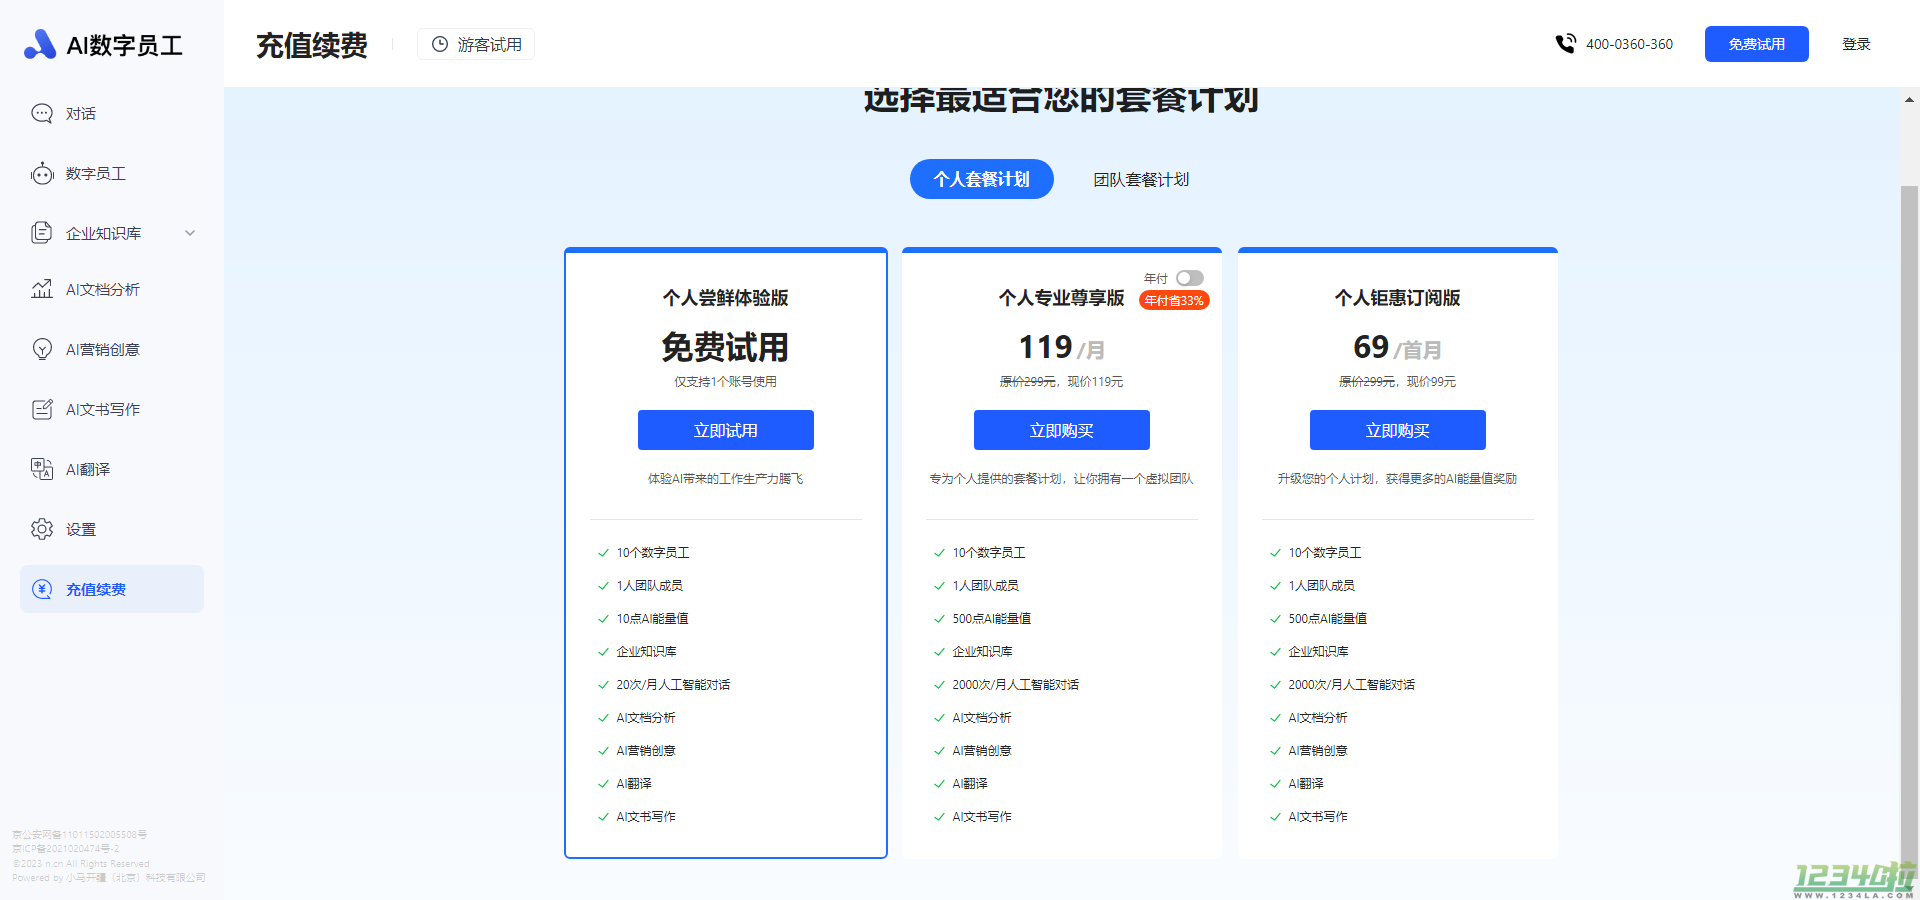
Task: Select the 数字员工 robot icon
Action: pos(42,174)
